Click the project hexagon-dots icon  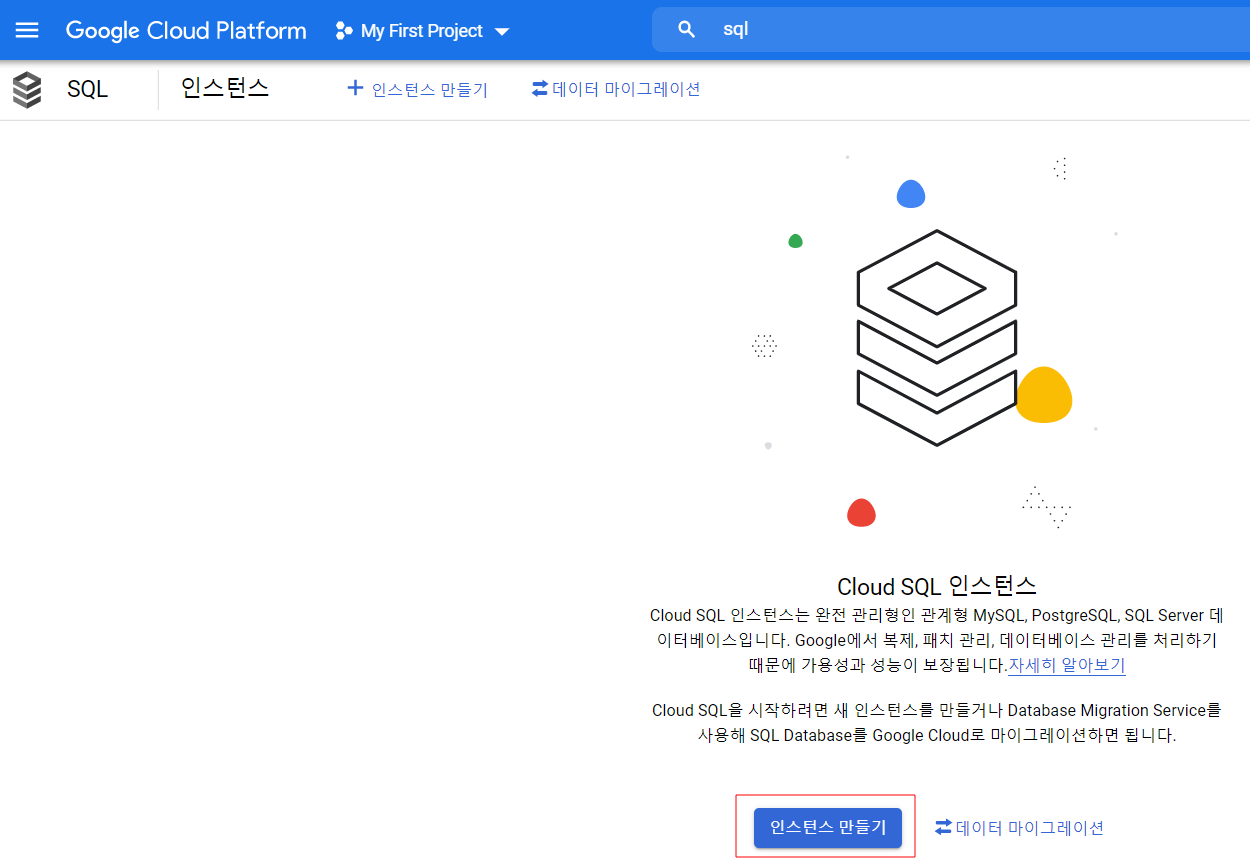344,31
